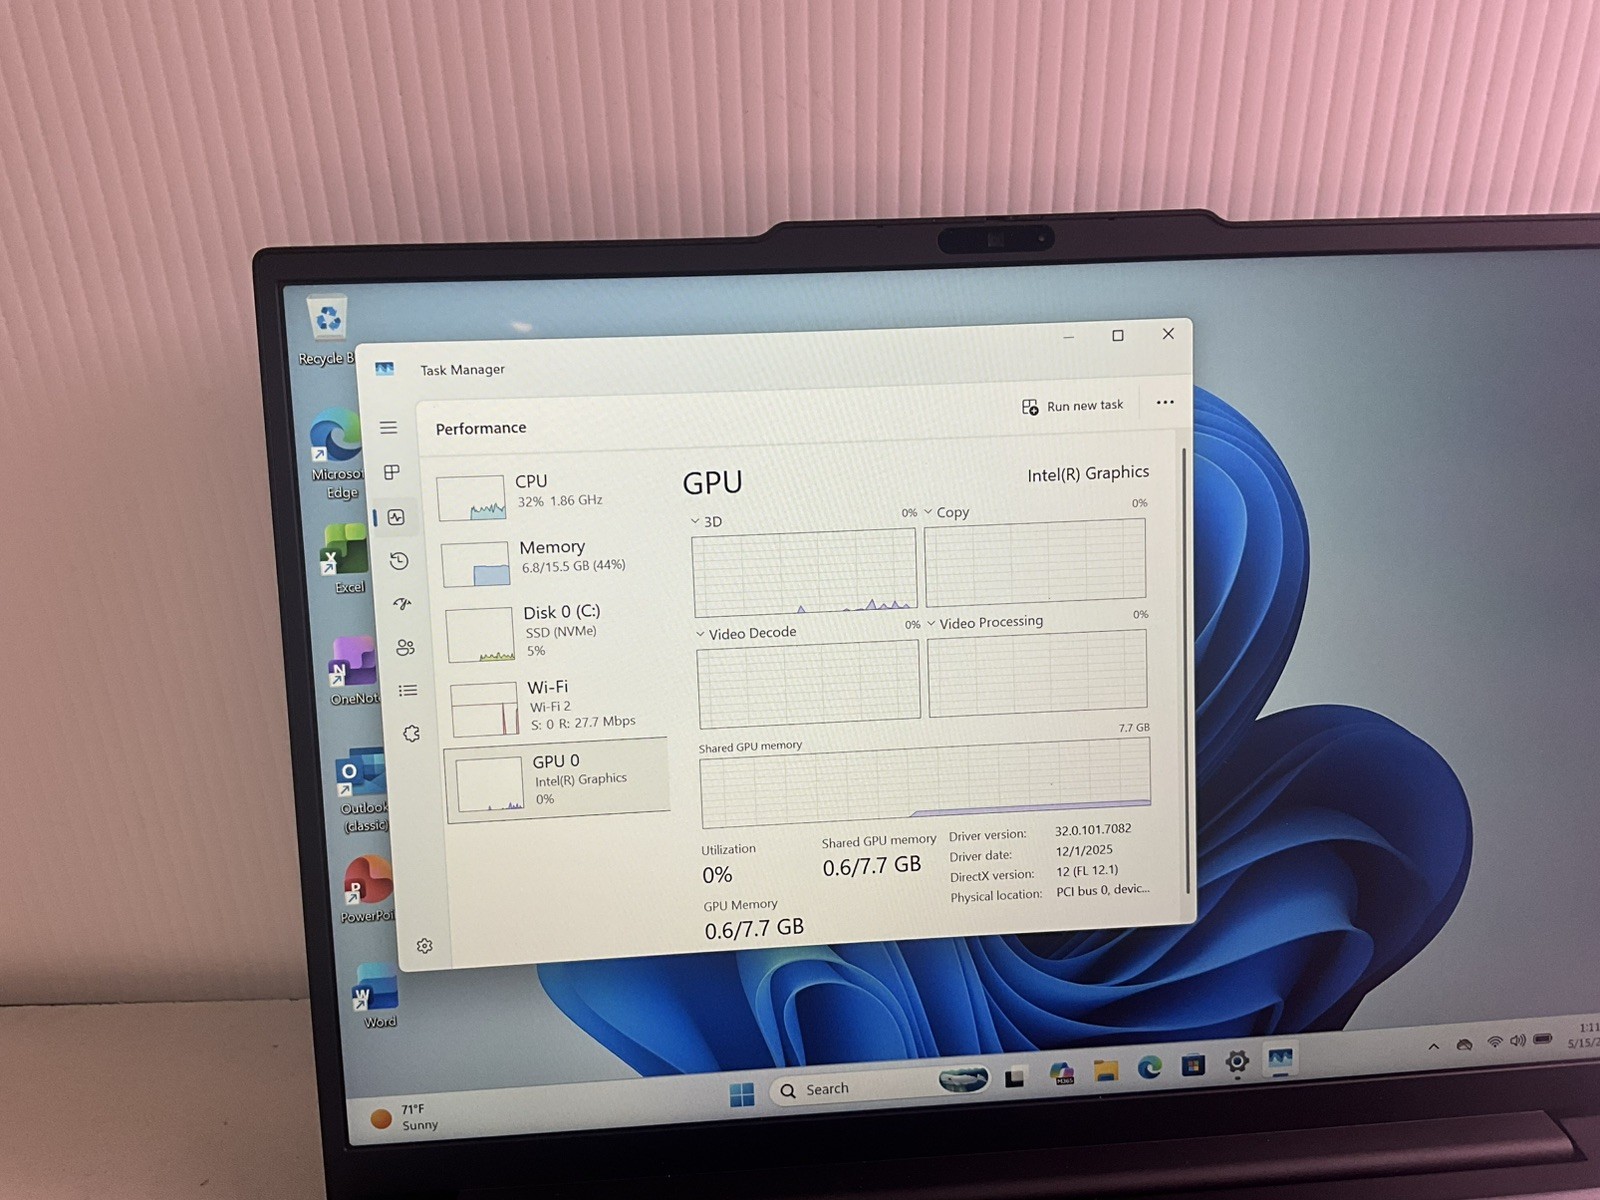
Task: Click the DirectX version 12 (FL 12.1) value
Action: [1087, 870]
